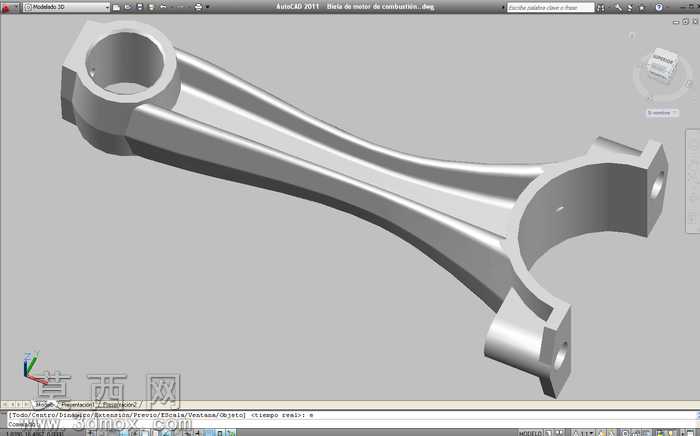
Task: Minimize the drawing viewport window
Action: click(x=676, y=22)
